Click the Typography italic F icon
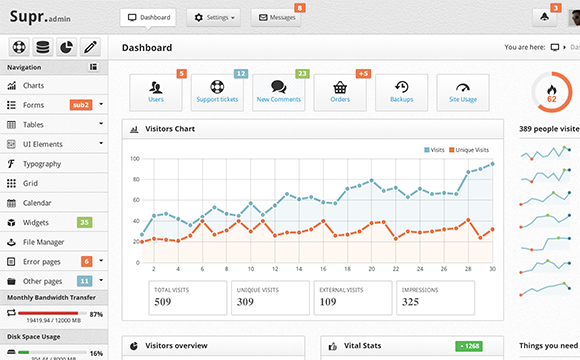 [11, 164]
